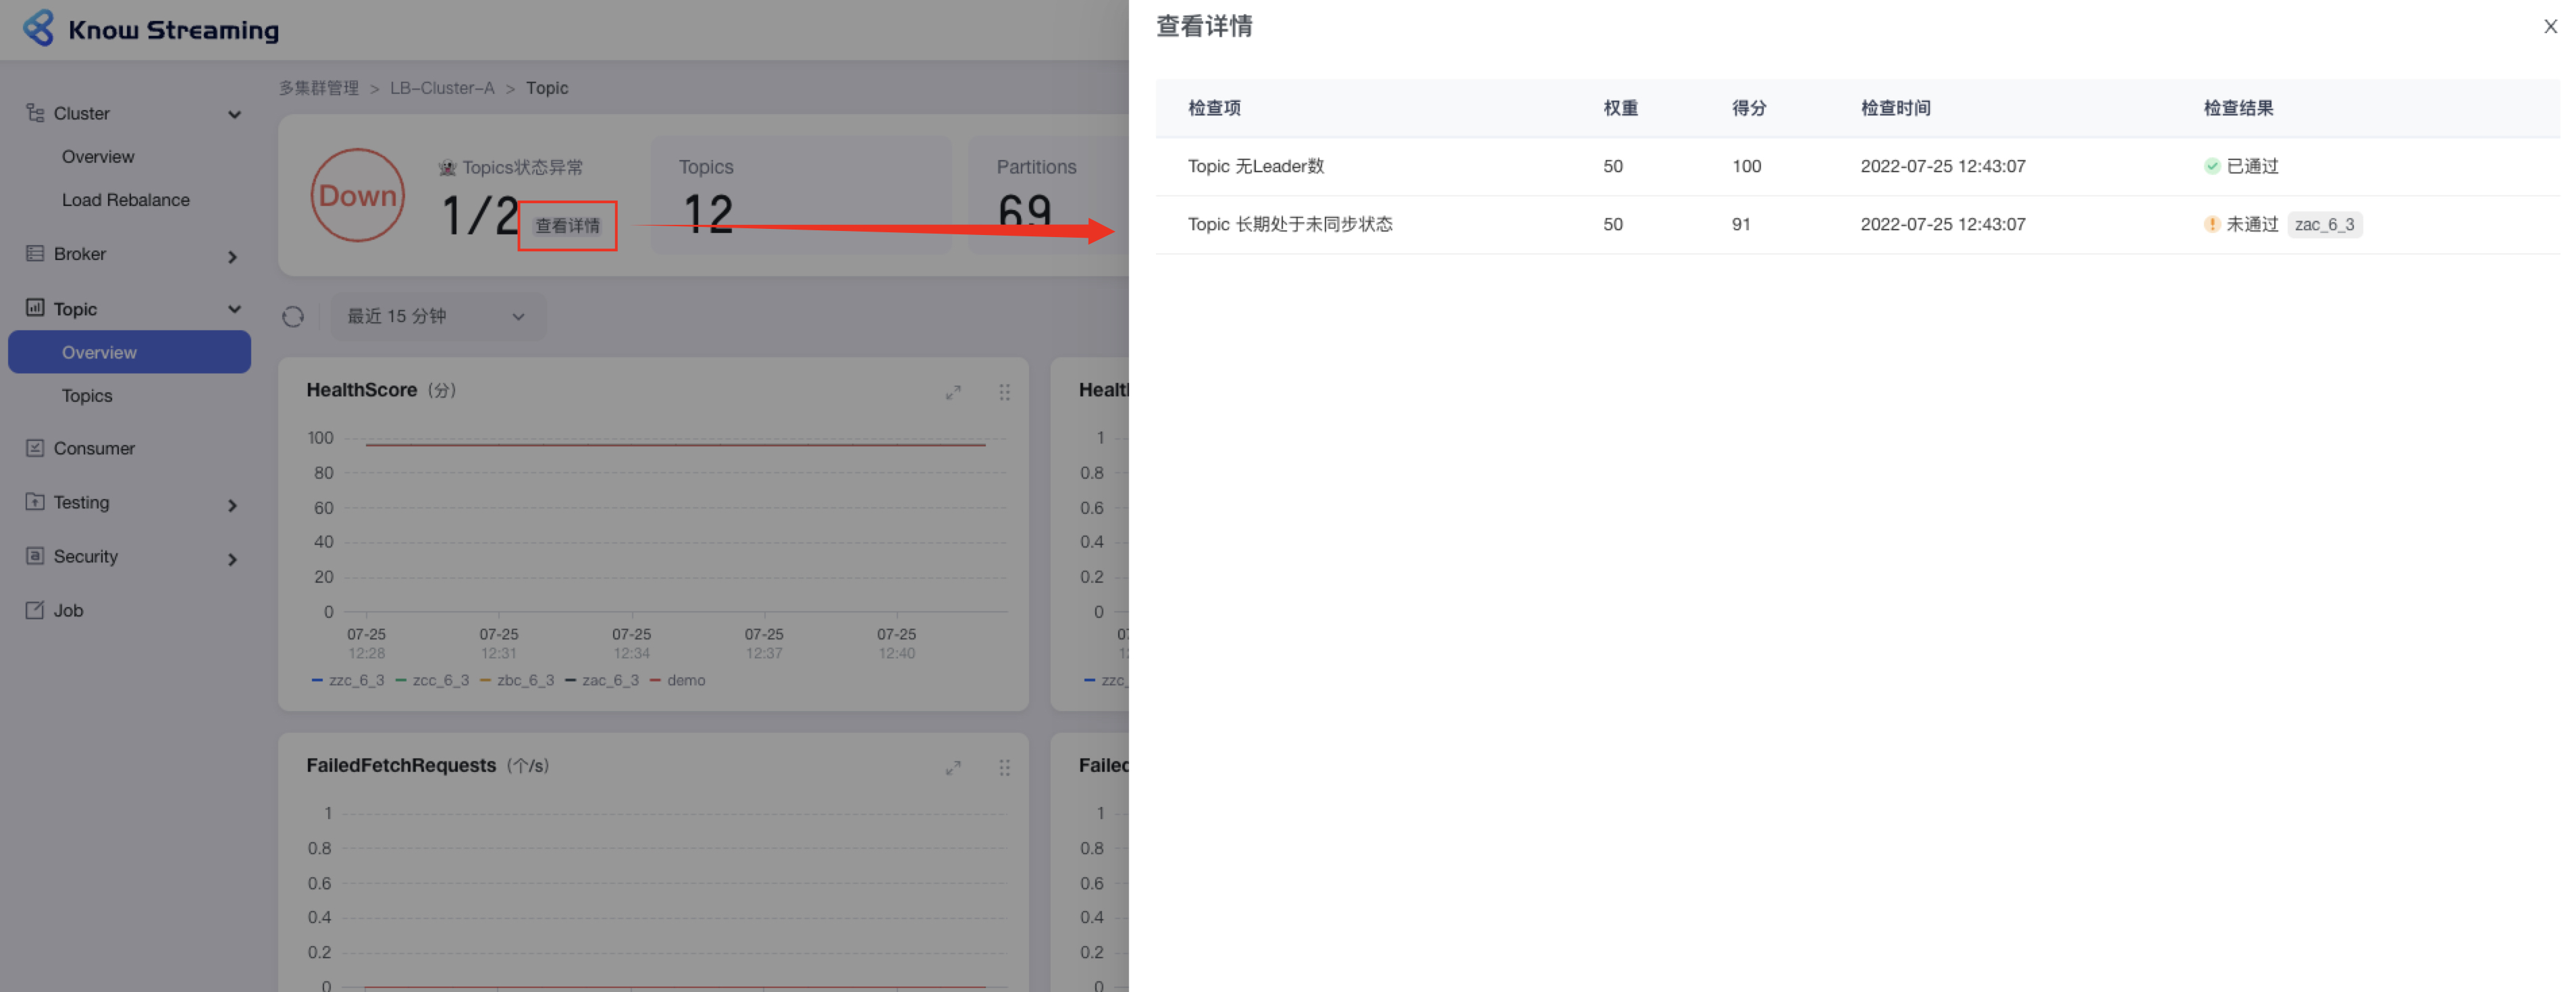Click the Job sidebar icon
Image resolution: width=2576 pixels, height=992 pixels.
[x=35, y=610]
